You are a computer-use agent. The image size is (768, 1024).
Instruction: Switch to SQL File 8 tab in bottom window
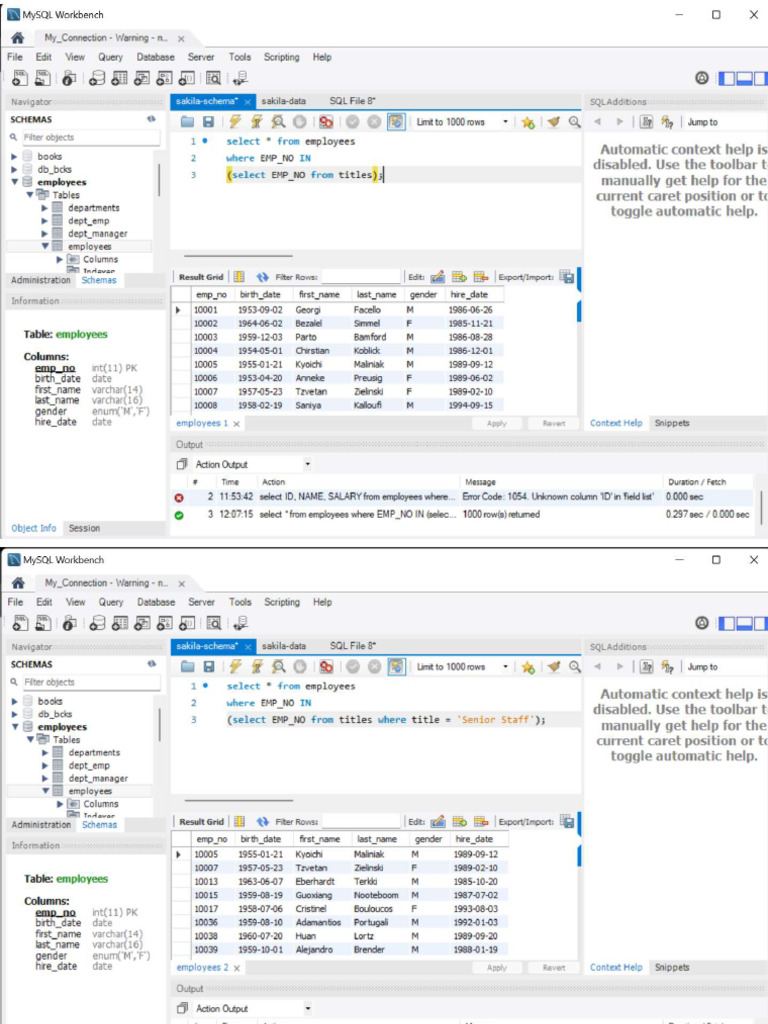(353, 646)
